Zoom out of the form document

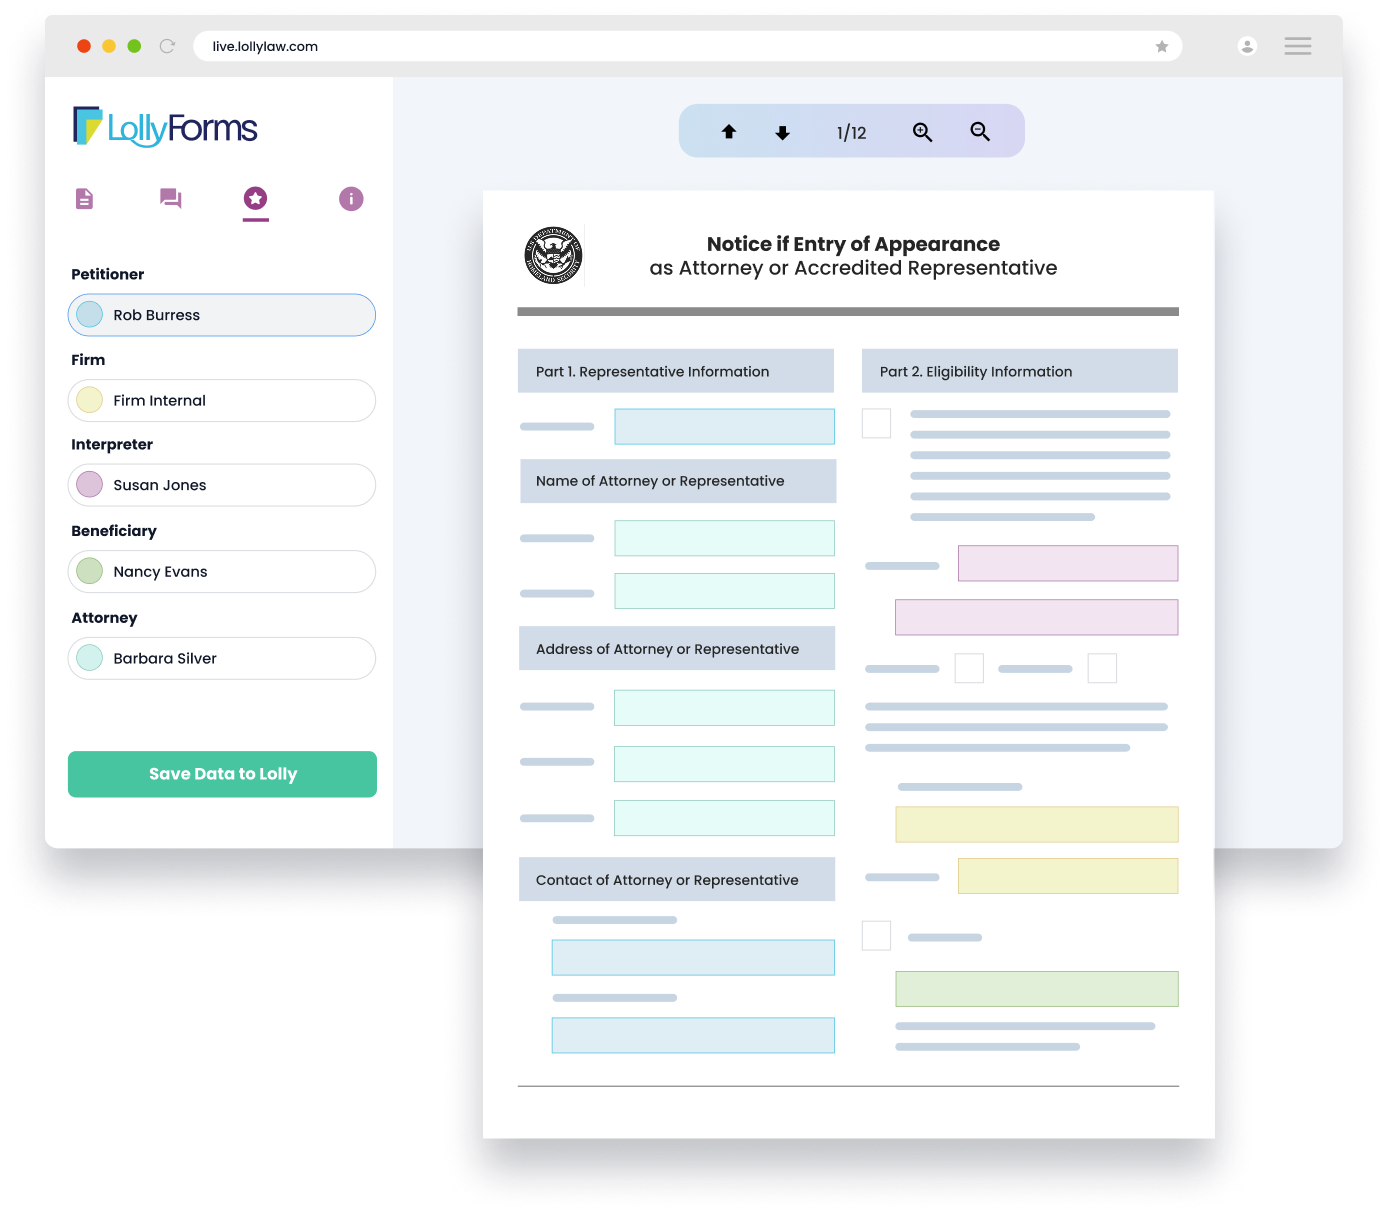pyautogui.click(x=980, y=132)
